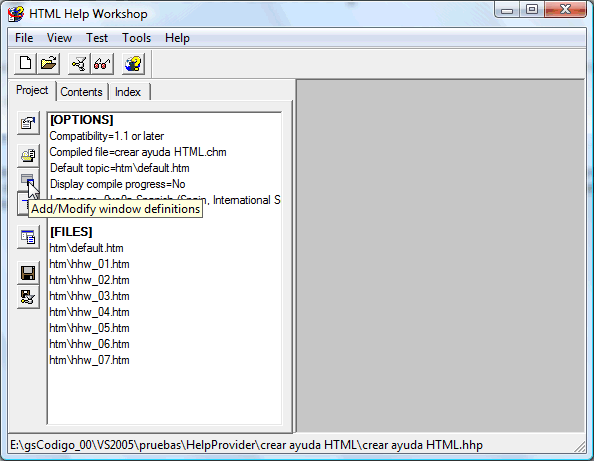594x461 pixels.
Task: Maximize the HTML Help Workshop window
Action: click(531, 10)
